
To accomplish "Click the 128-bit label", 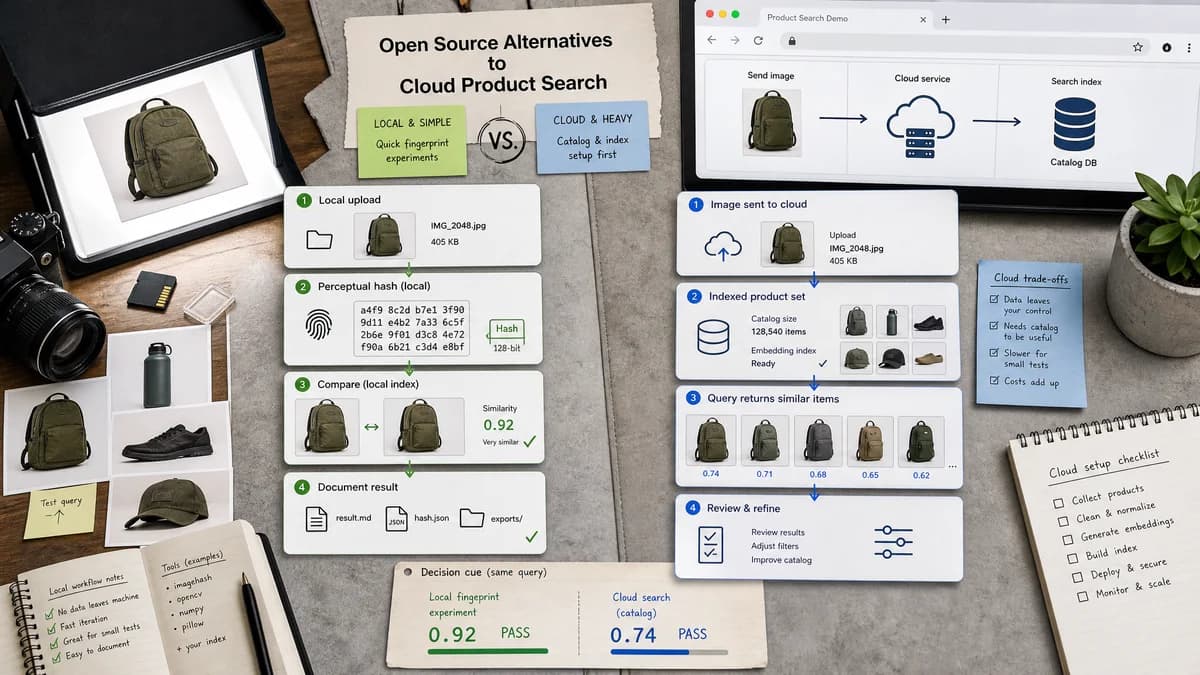I will [507, 347].
